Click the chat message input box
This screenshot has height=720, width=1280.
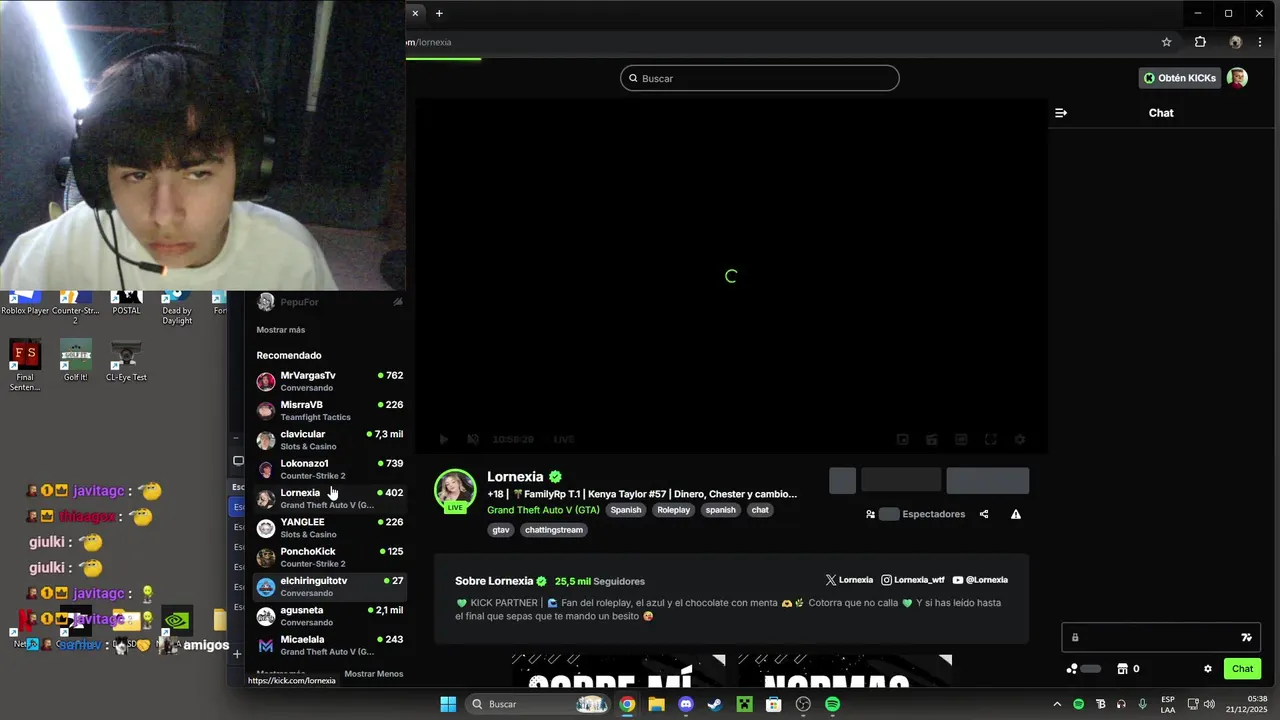[x=1161, y=637]
